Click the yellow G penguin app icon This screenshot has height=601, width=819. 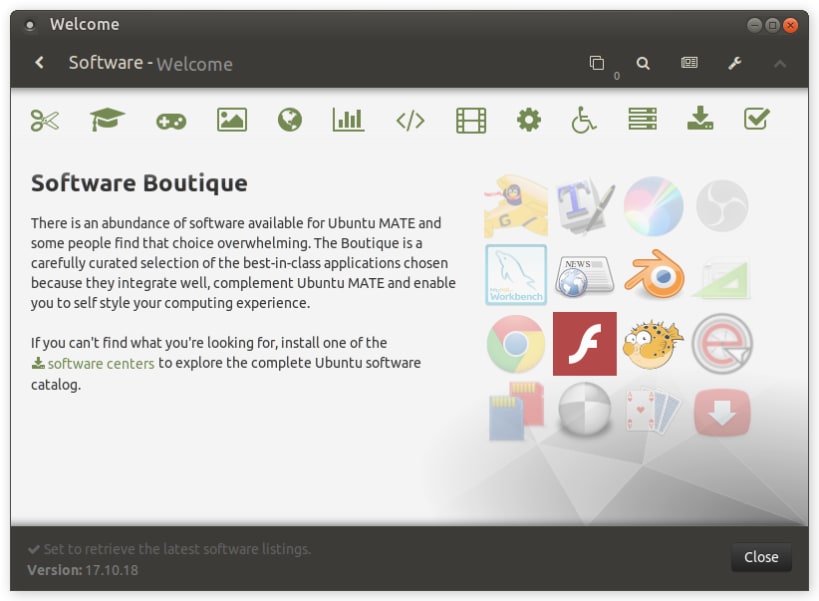click(516, 206)
